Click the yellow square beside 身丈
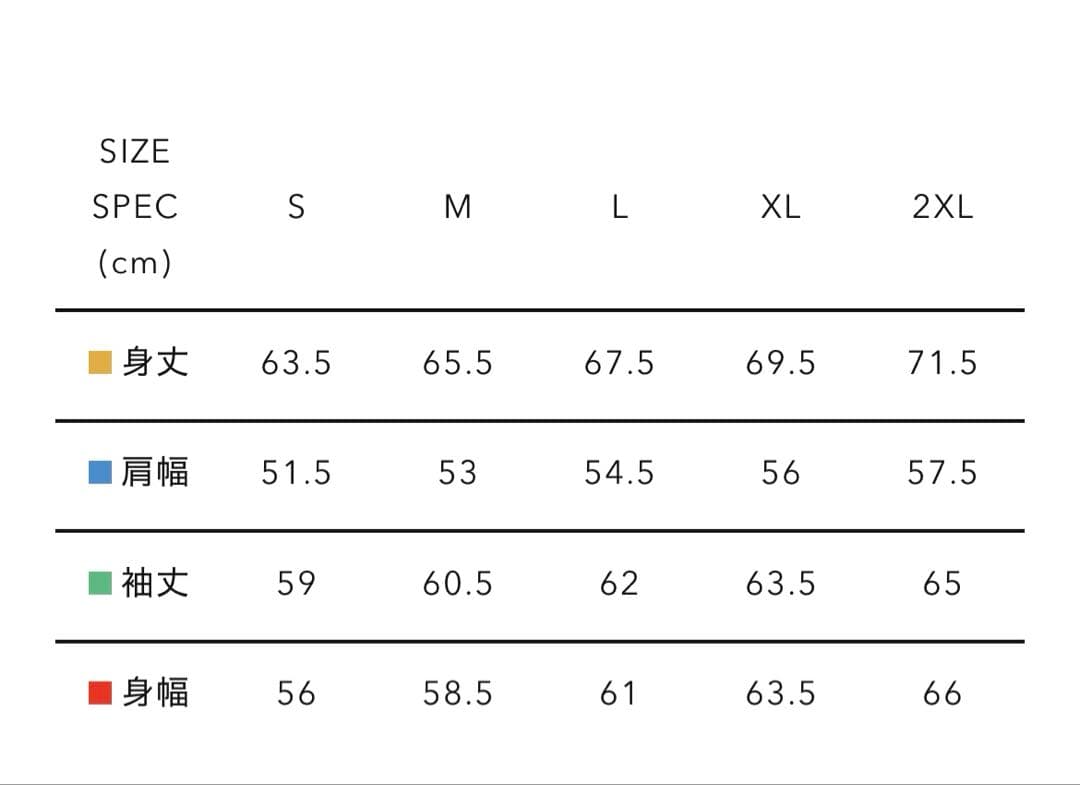1080x785 pixels. point(100,362)
